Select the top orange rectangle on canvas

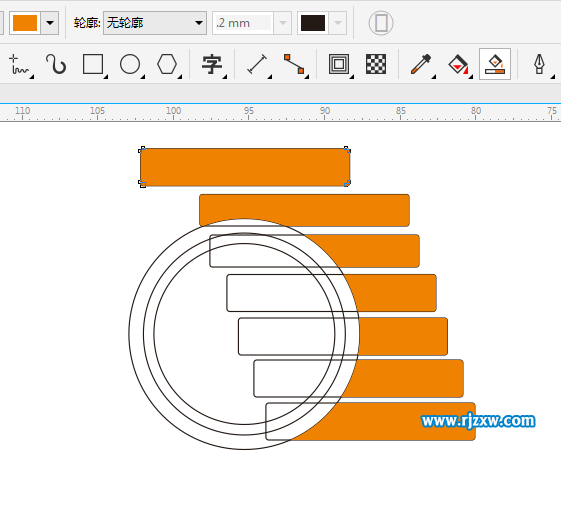tap(245, 167)
